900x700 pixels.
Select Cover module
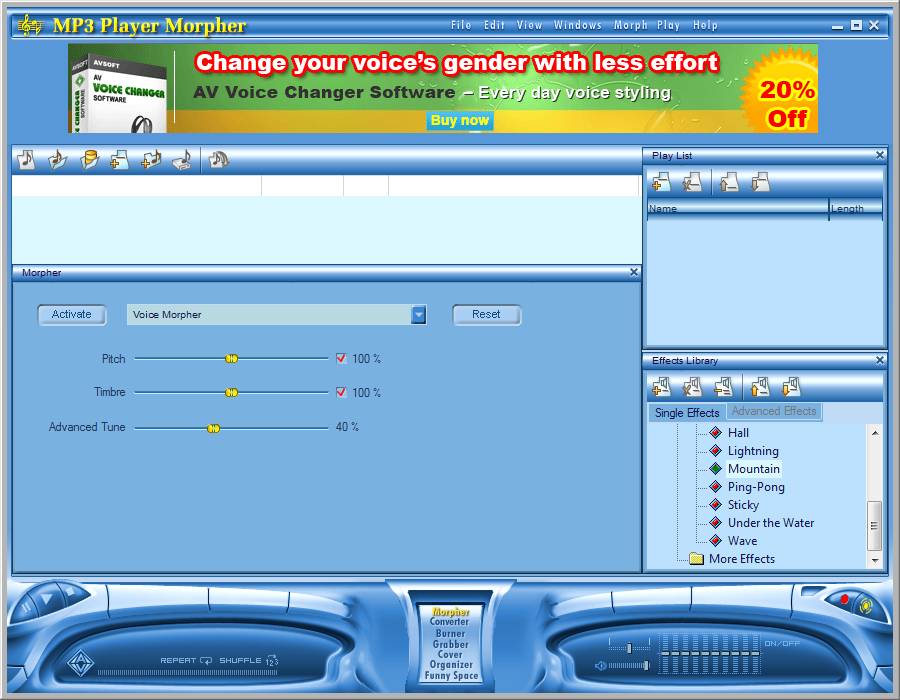tap(450, 654)
